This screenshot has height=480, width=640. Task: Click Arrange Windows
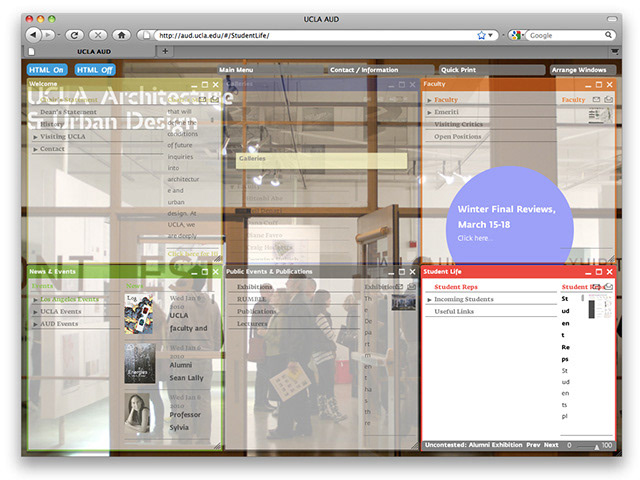pos(582,70)
